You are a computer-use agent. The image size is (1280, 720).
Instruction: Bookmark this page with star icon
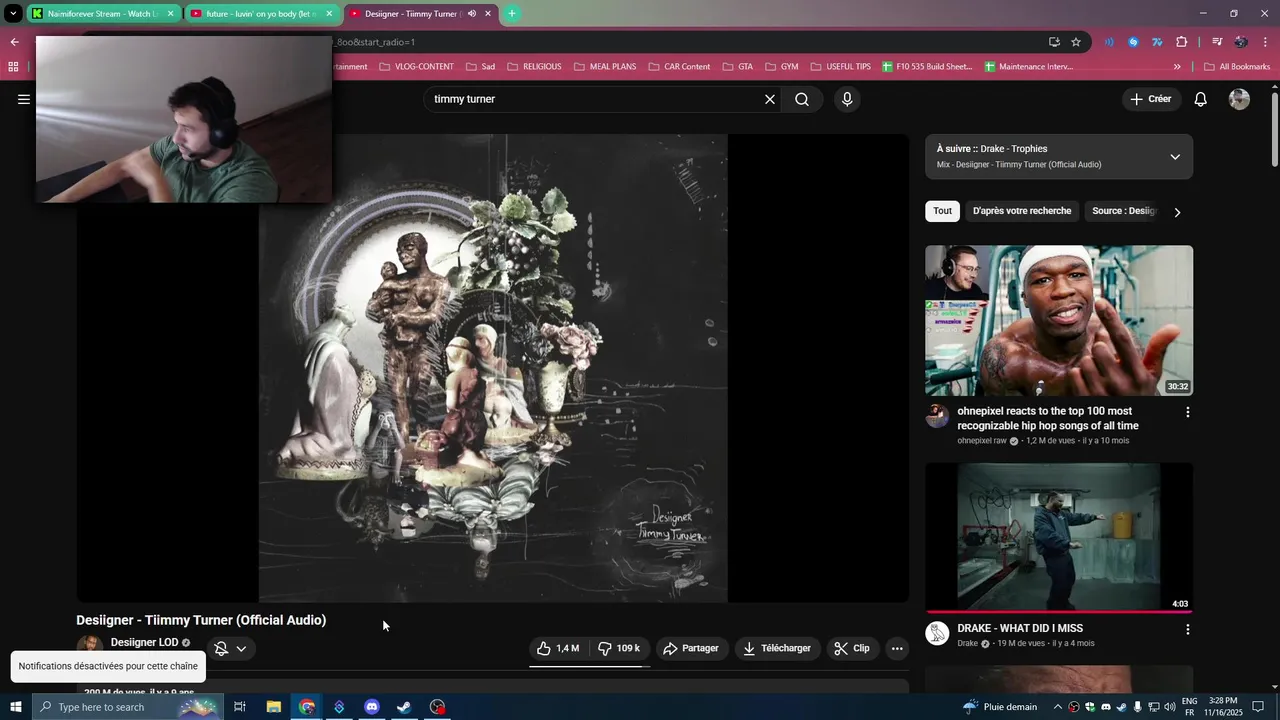(x=1076, y=42)
